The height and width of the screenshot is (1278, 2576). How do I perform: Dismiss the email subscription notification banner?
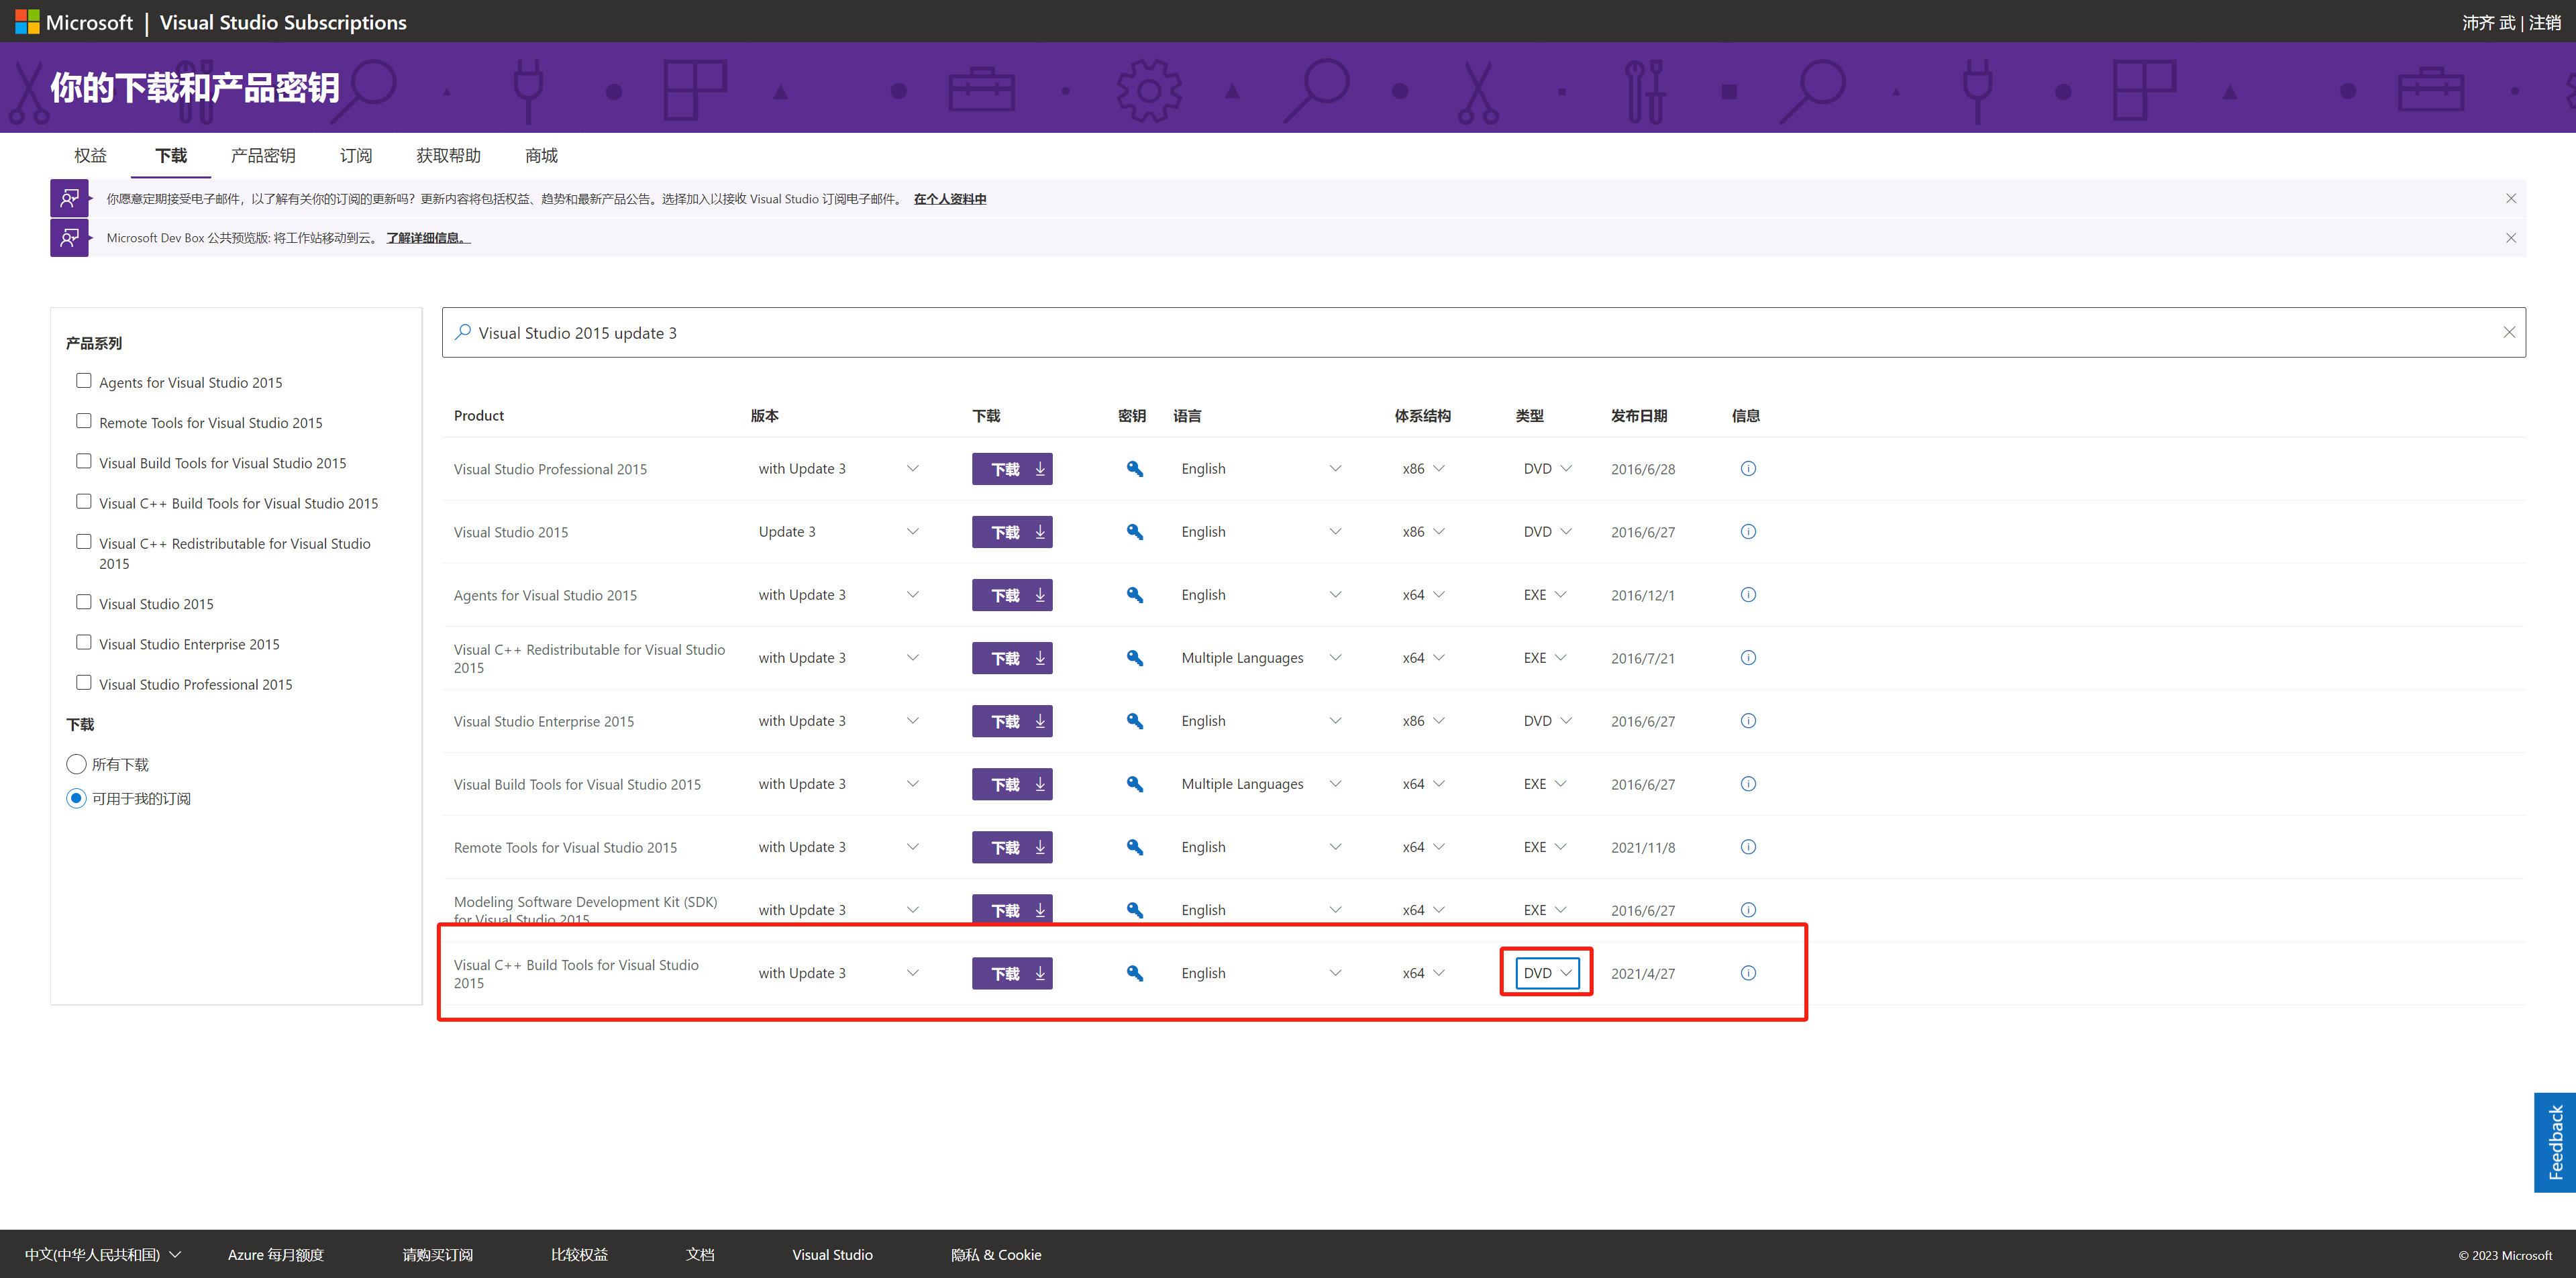pyautogui.click(x=2510, y=199)
